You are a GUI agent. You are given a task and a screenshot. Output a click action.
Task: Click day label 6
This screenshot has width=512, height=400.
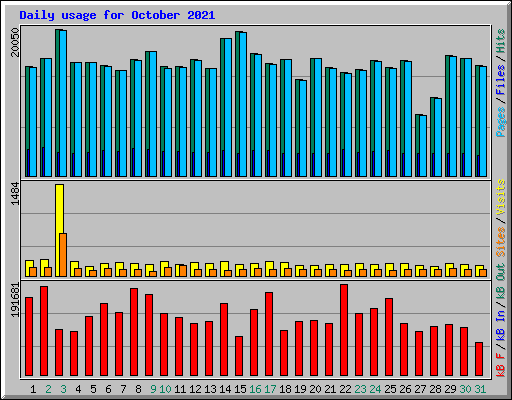pyautogui.click(x=108, y=389)
